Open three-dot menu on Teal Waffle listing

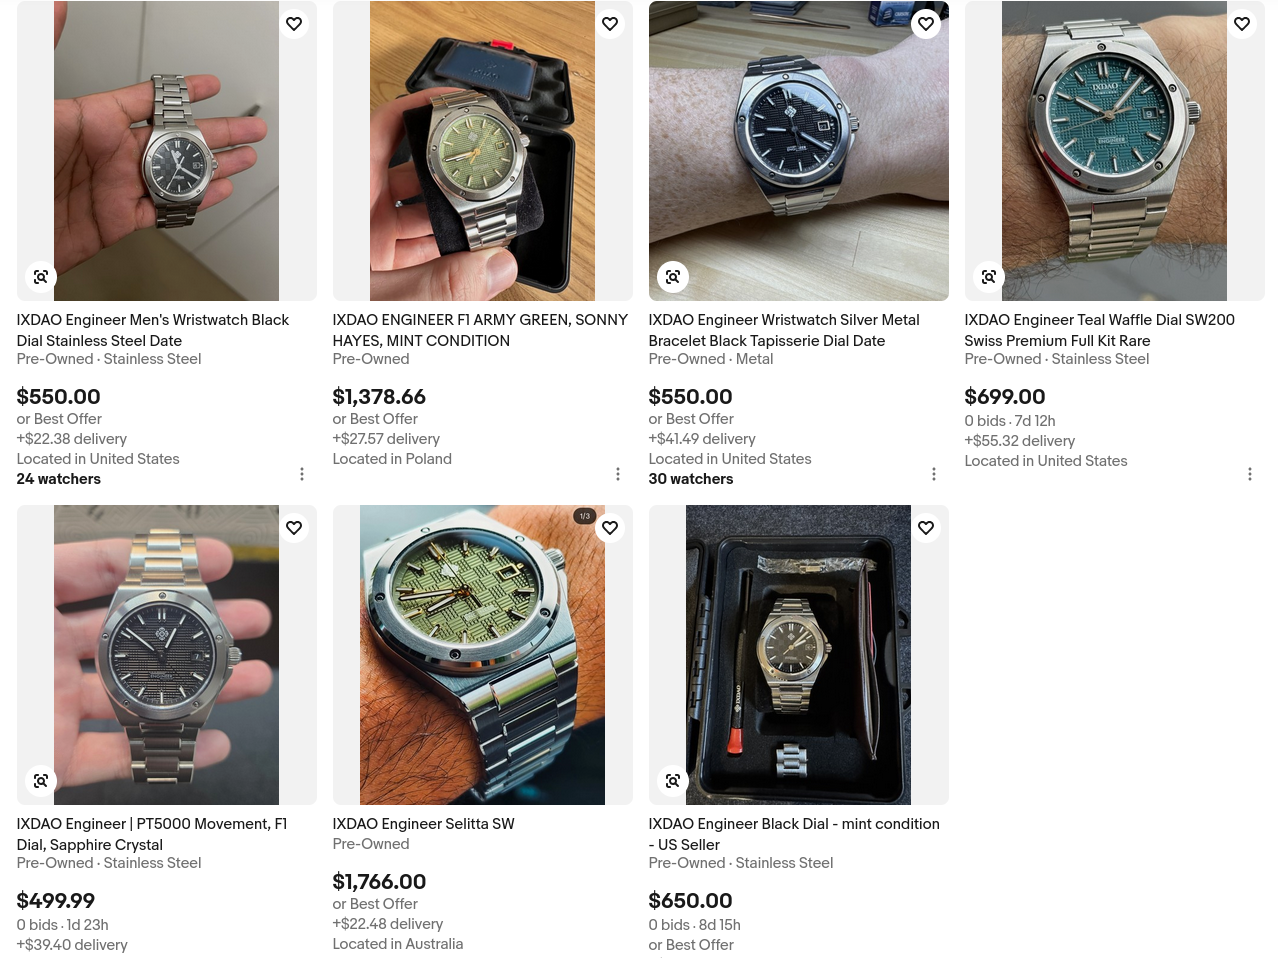click(1250, 474)
